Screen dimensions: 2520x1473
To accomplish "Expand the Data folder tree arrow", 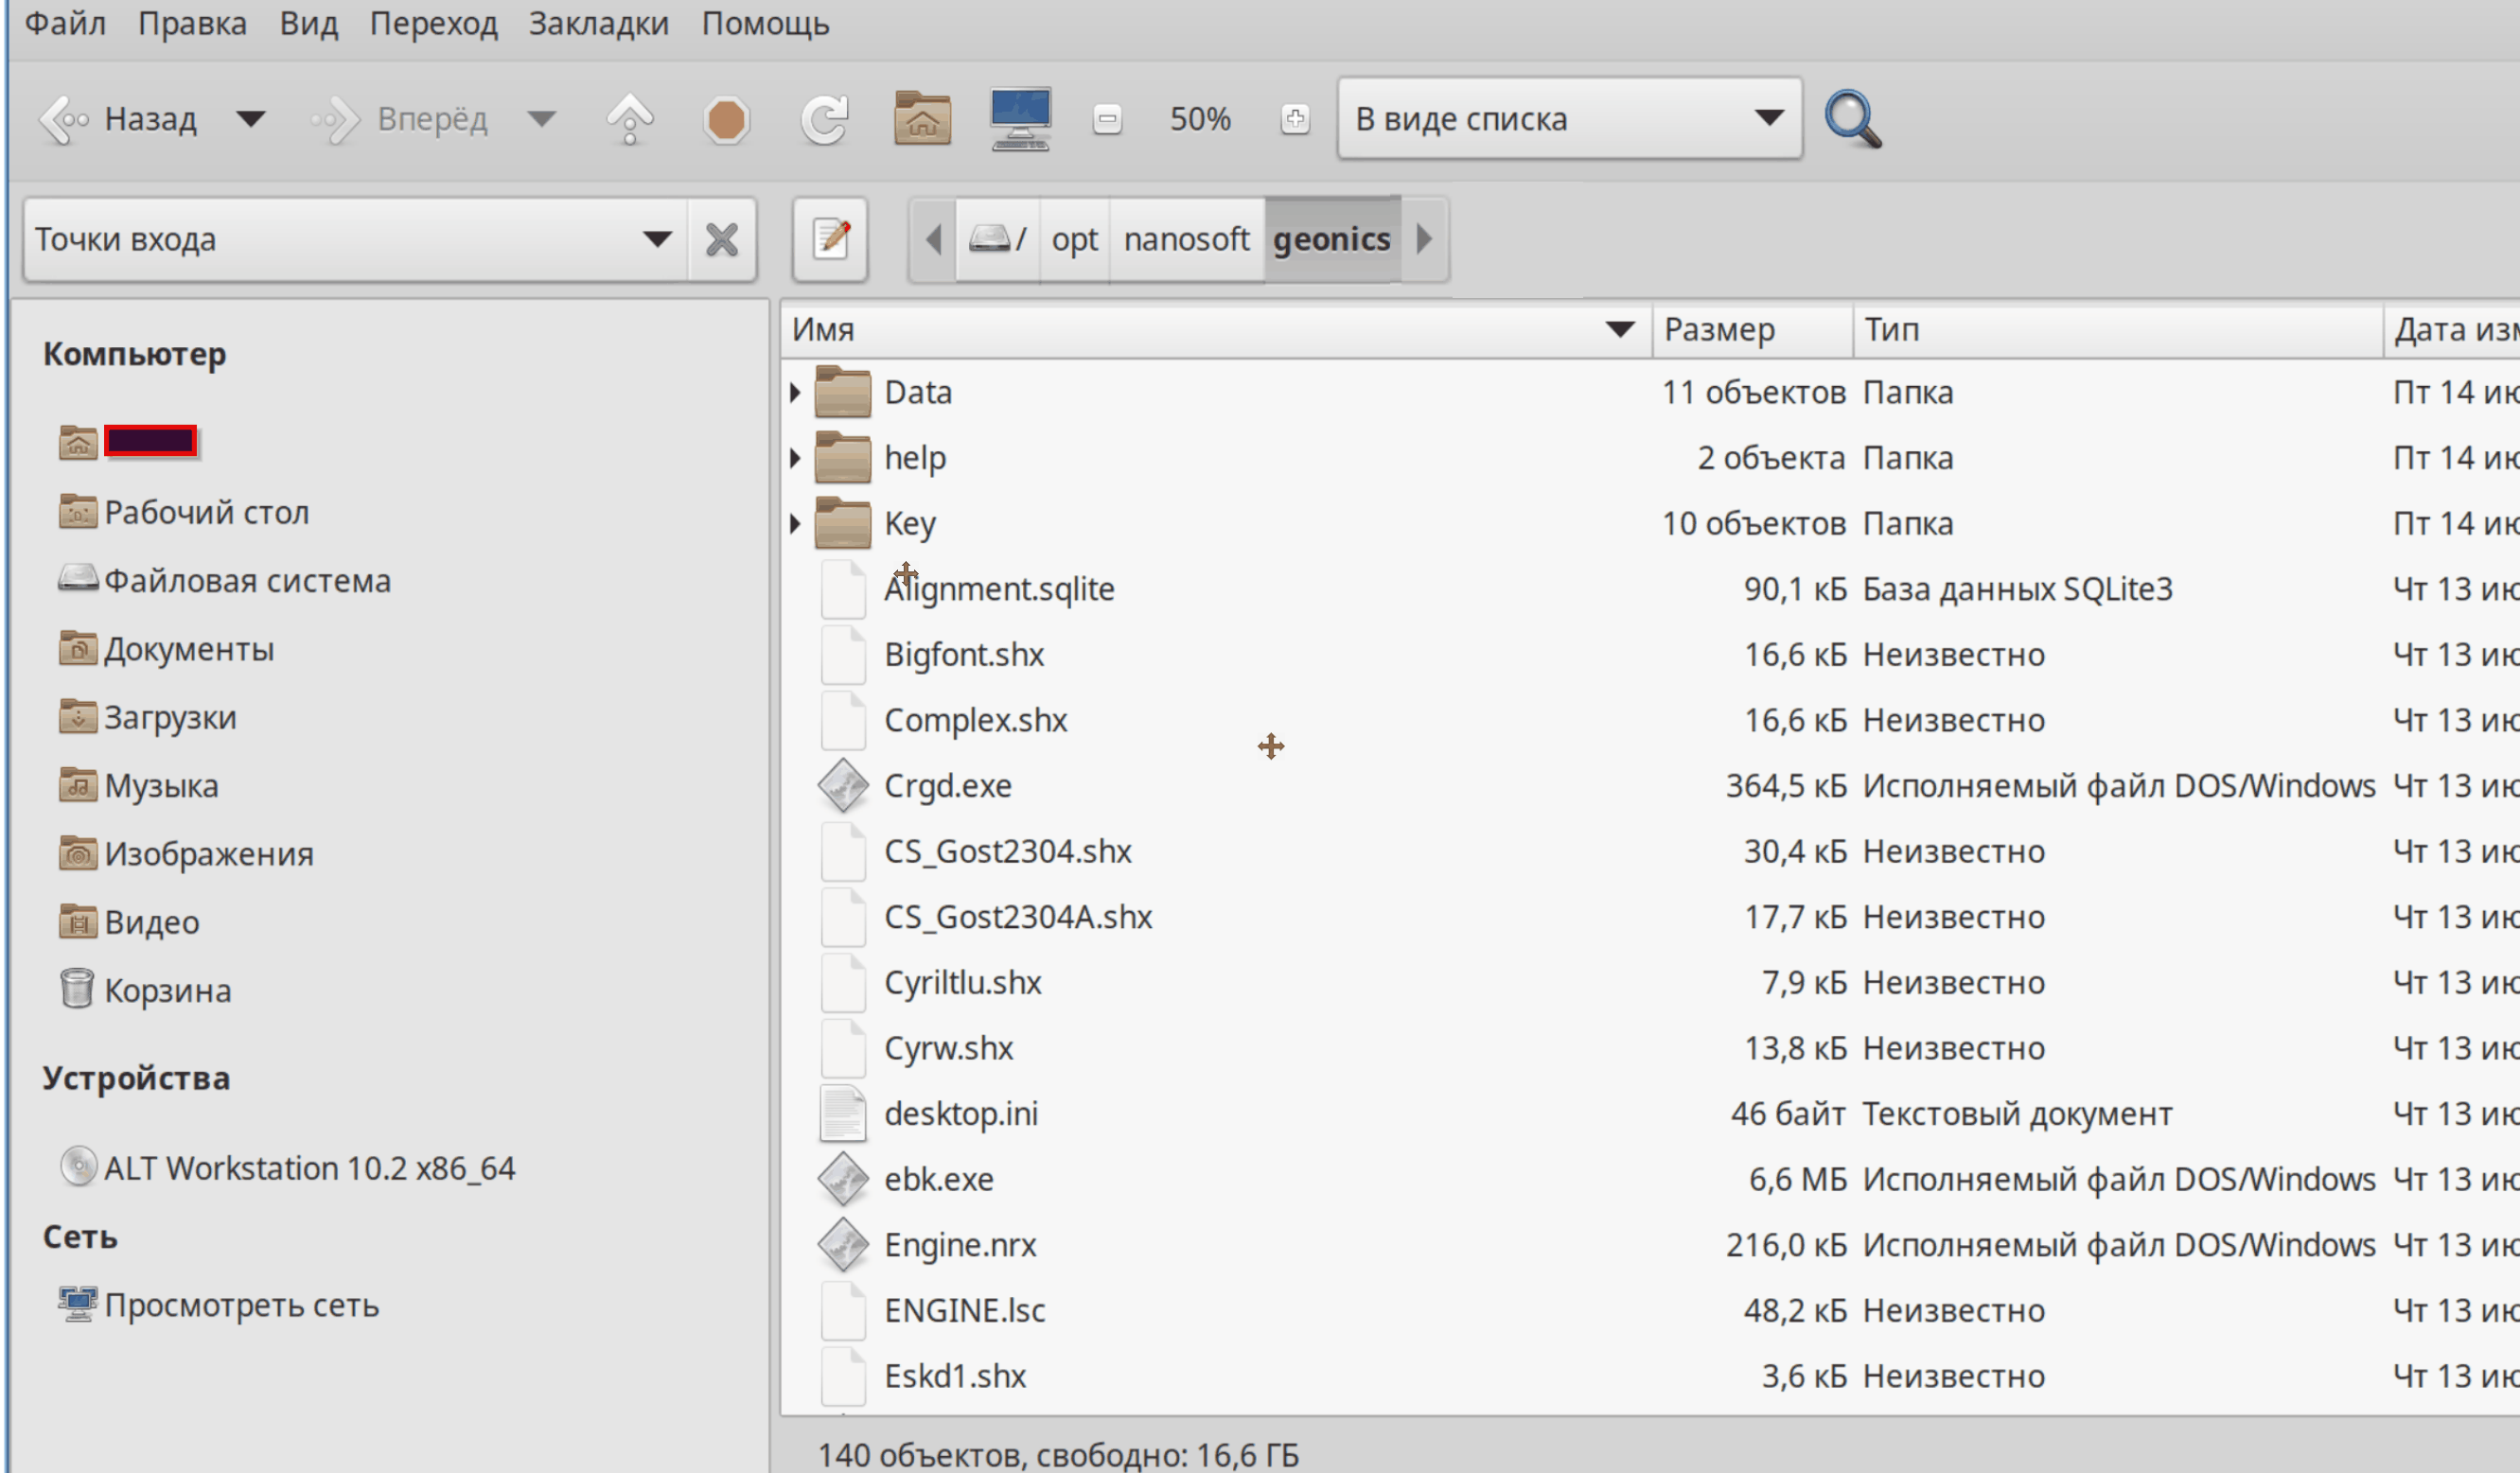I will coord(795,392).
